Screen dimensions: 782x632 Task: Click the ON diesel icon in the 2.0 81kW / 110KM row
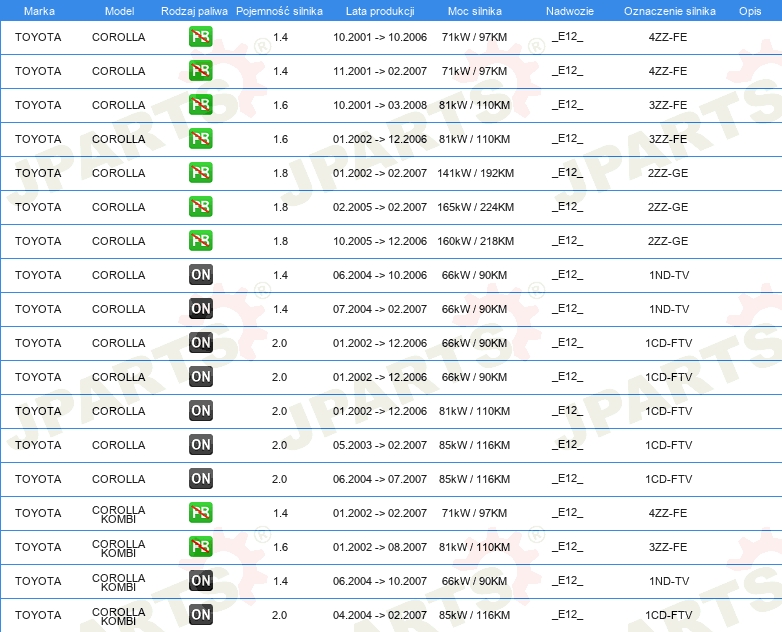(200, 411)
